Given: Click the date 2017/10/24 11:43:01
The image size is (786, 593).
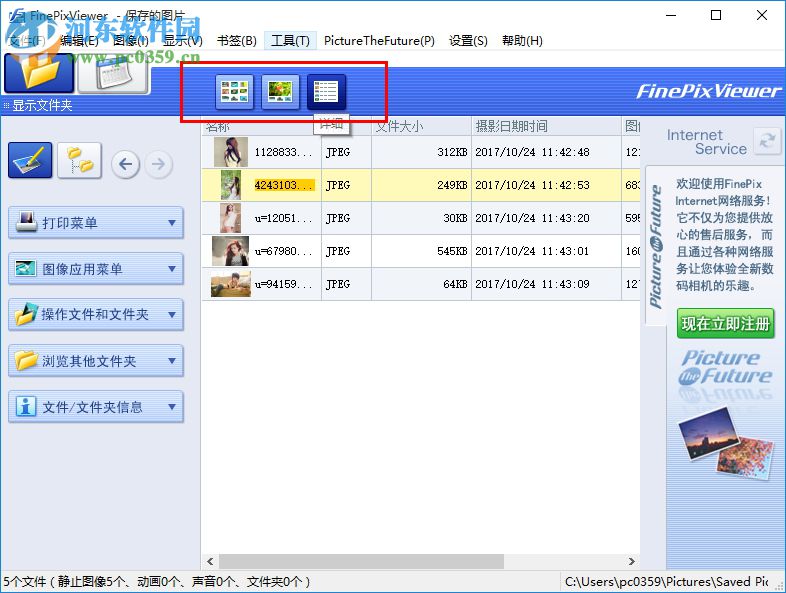Looking at the screenshot, I should click(x=532, y=251).
